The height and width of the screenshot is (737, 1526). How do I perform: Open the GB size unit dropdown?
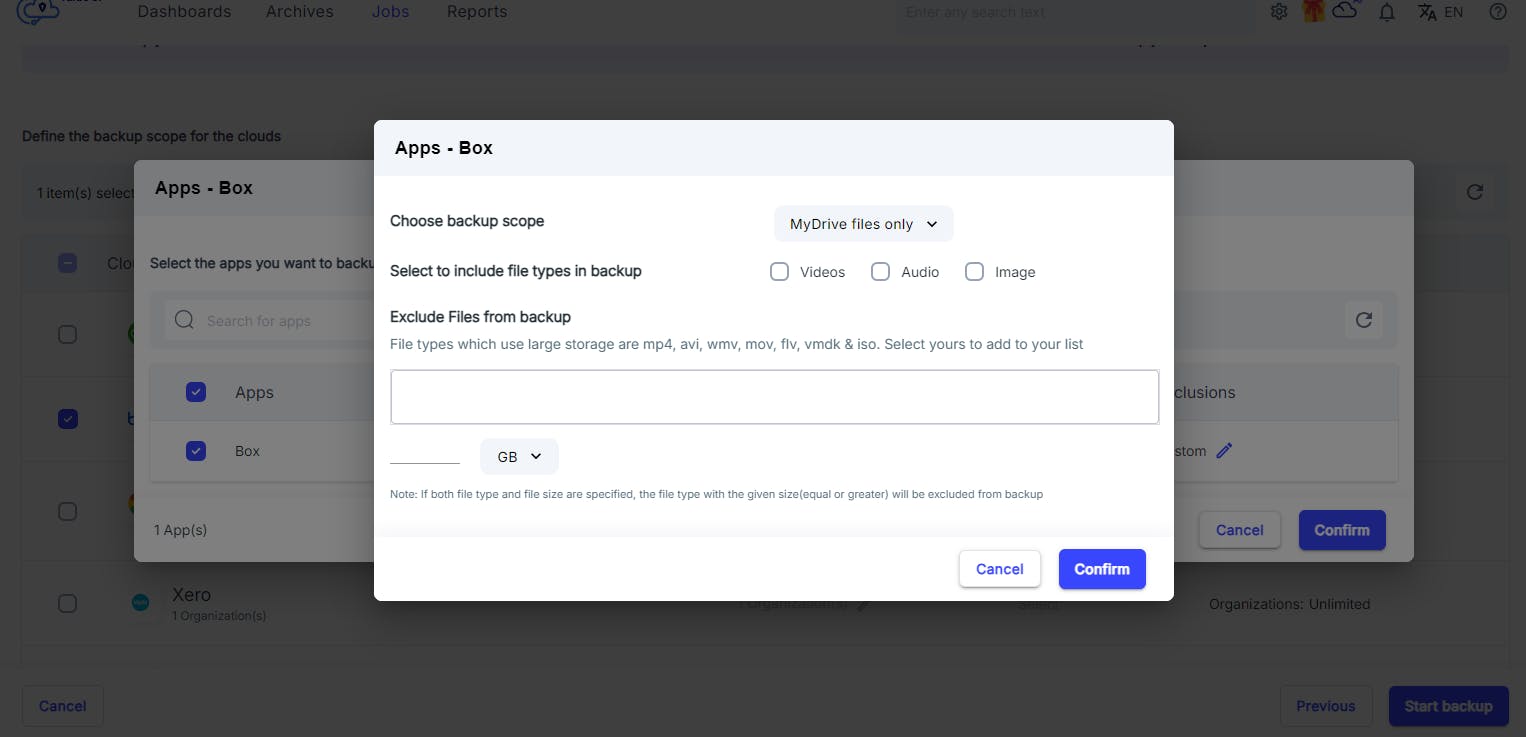519,456
